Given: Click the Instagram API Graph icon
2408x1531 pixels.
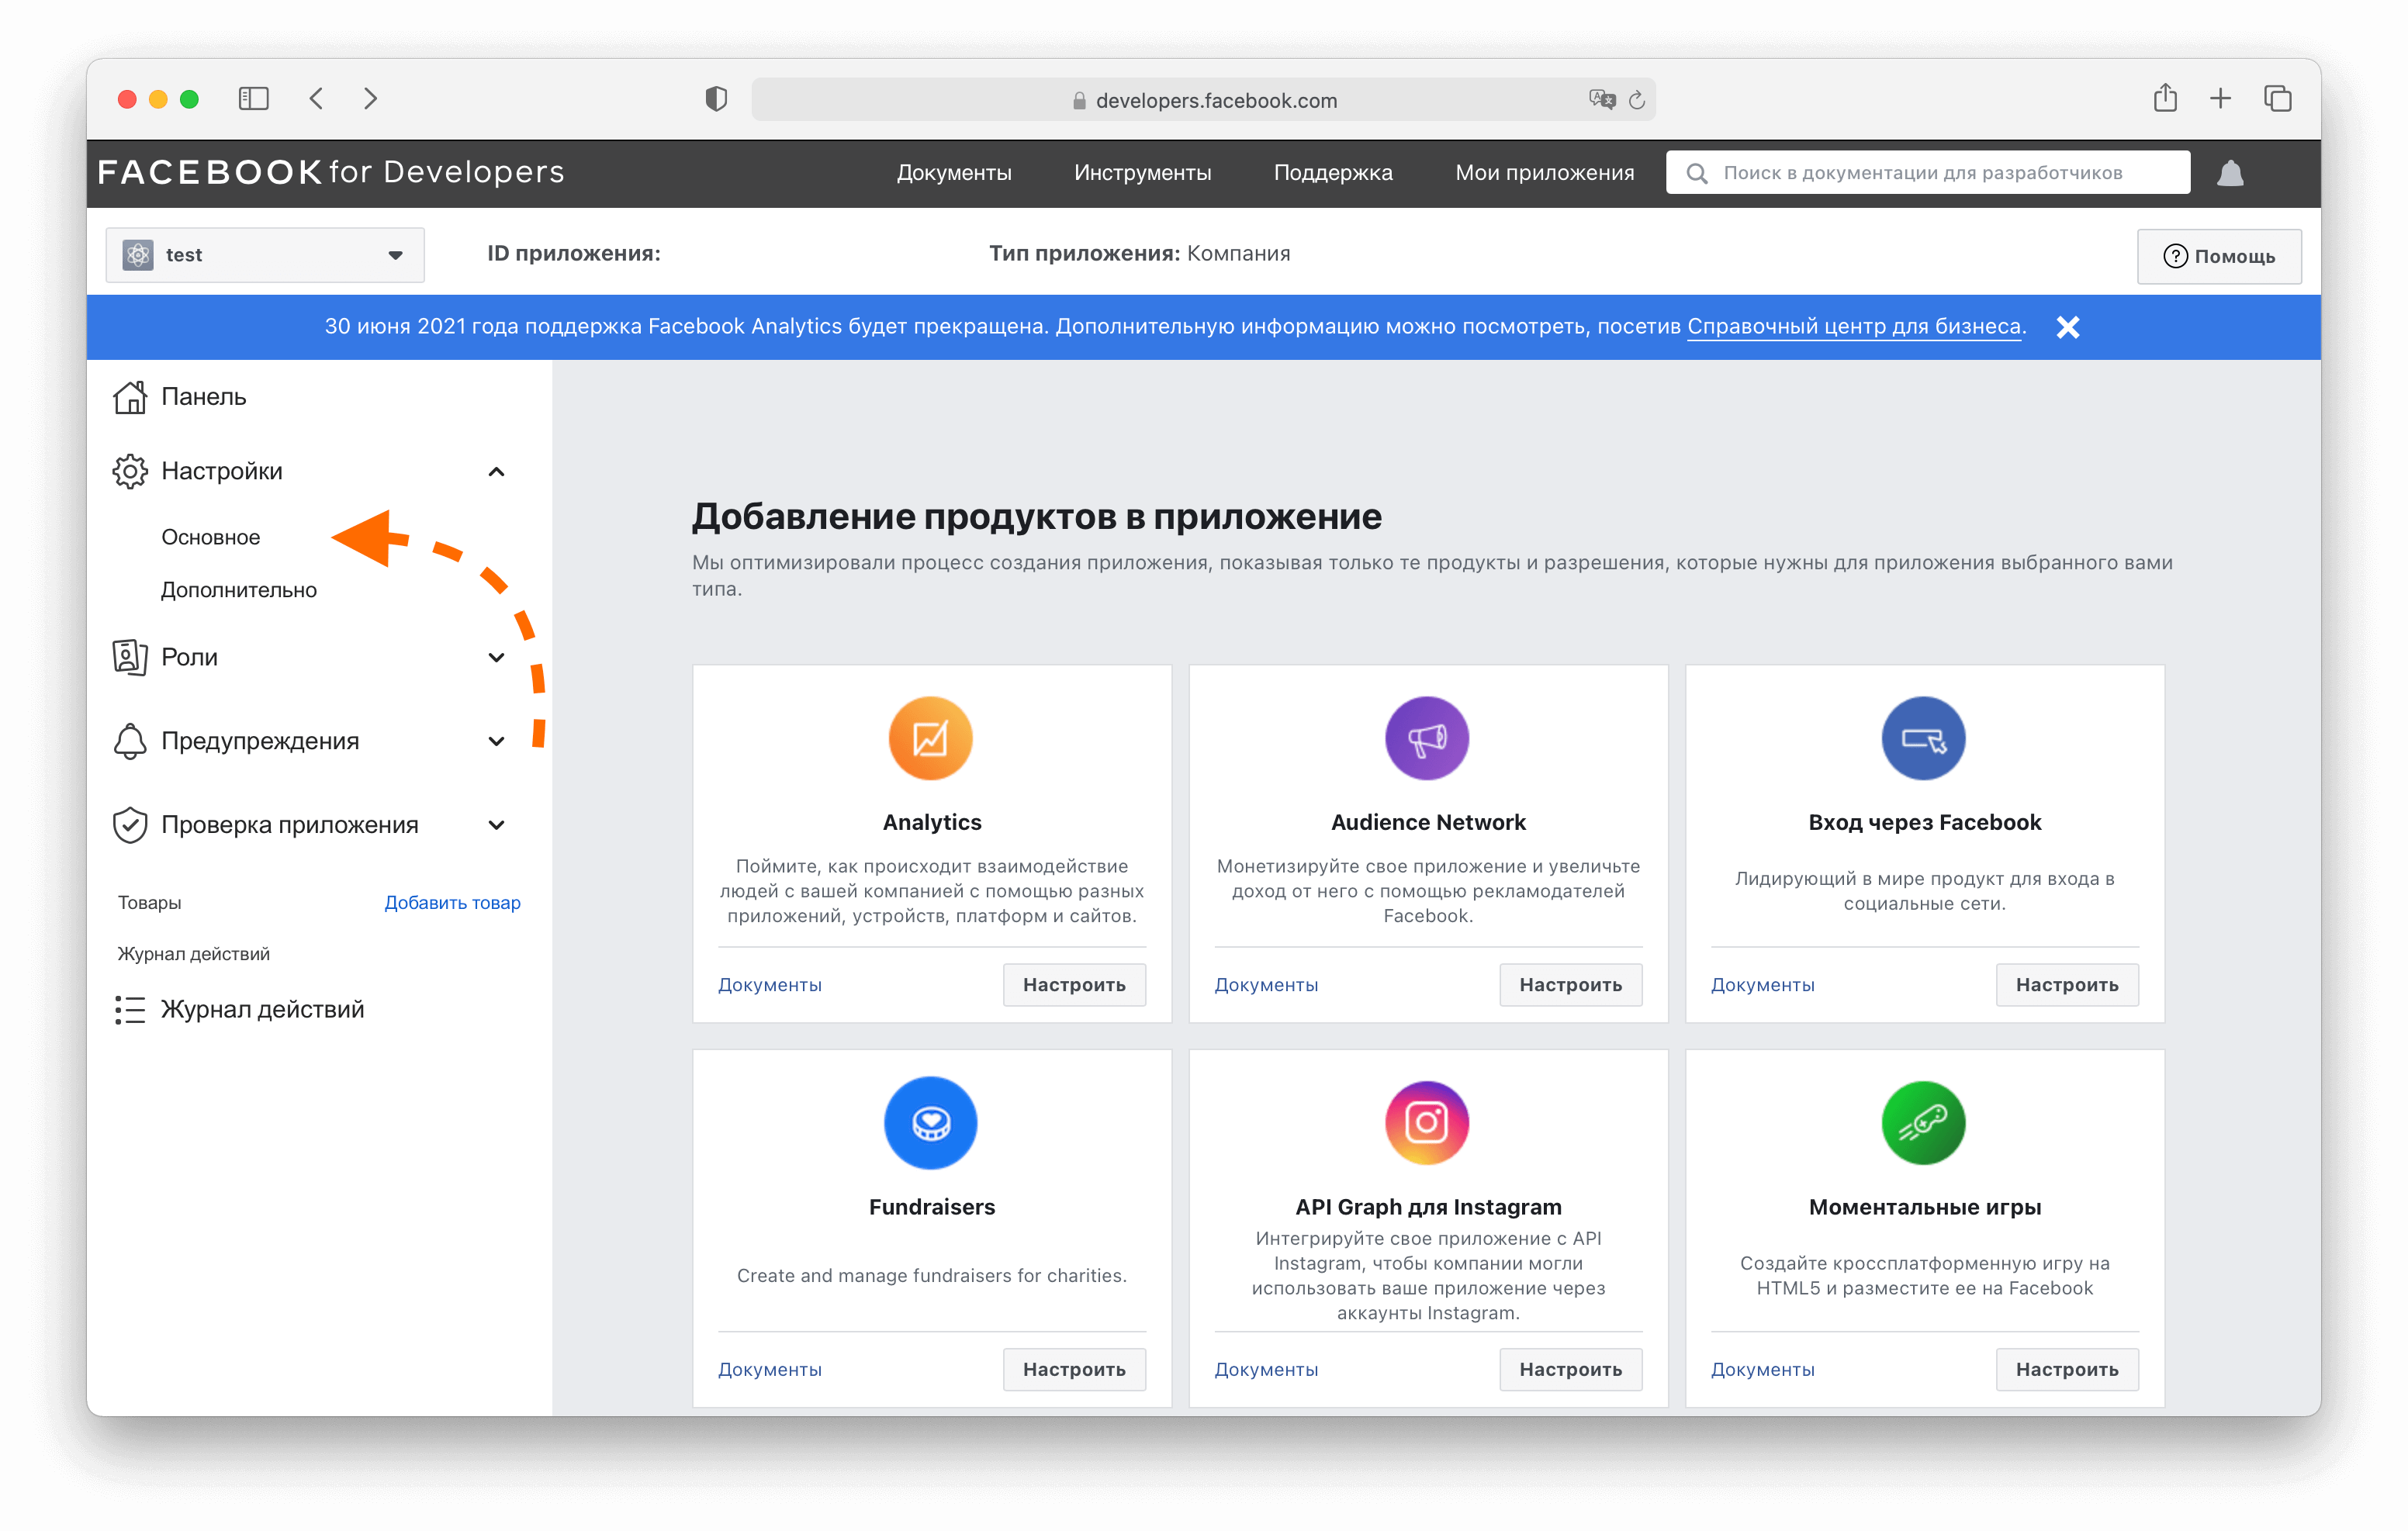Looking at the screenshot, I should coord(1427,1123).
